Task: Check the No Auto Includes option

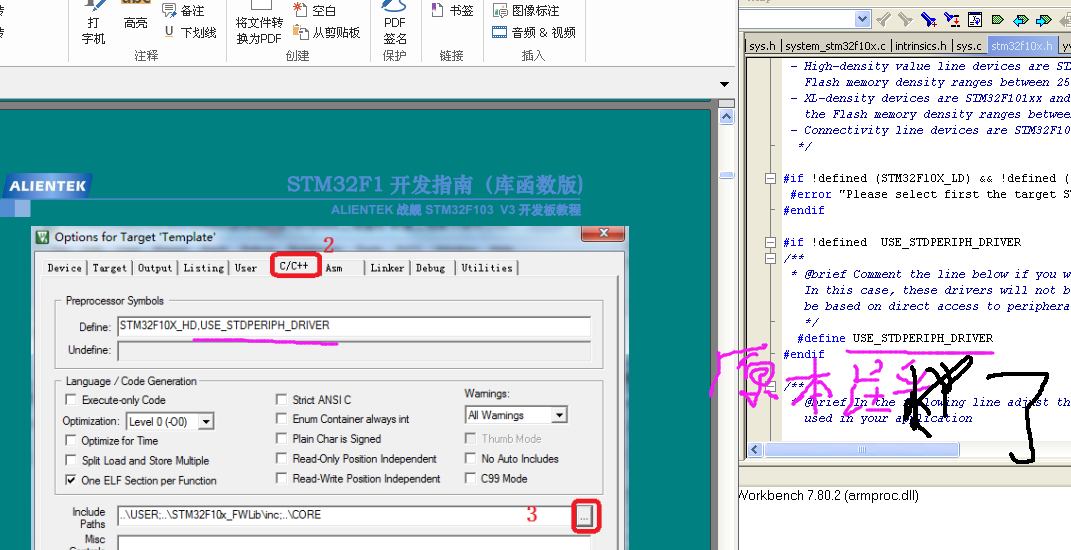Action: [470, 458]
